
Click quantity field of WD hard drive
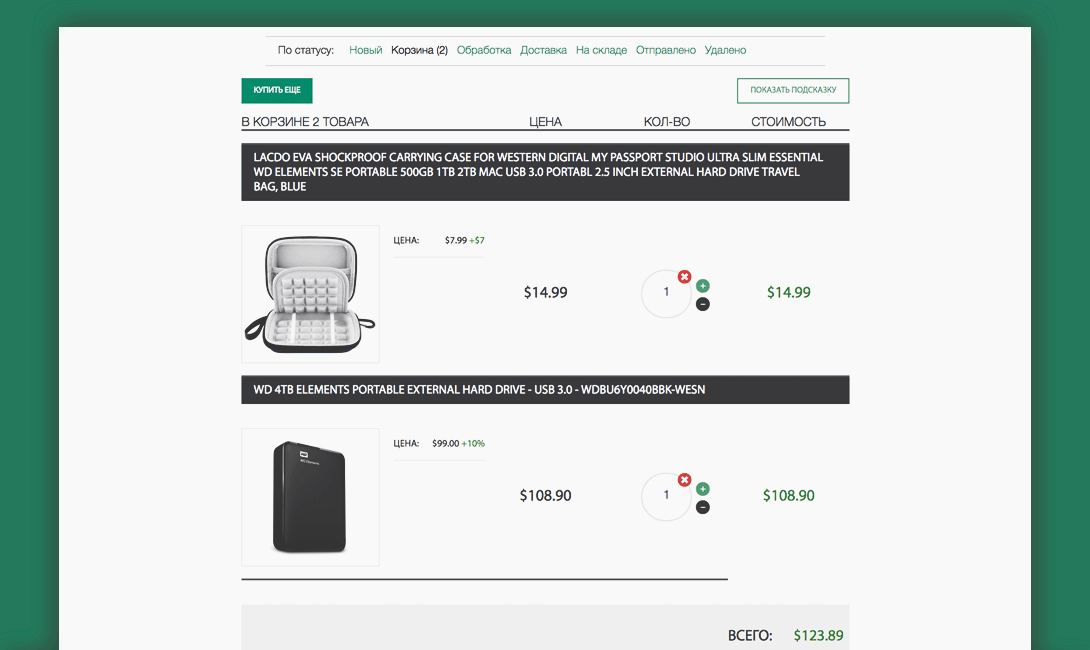pyautogui.click(x=666, y=496)
